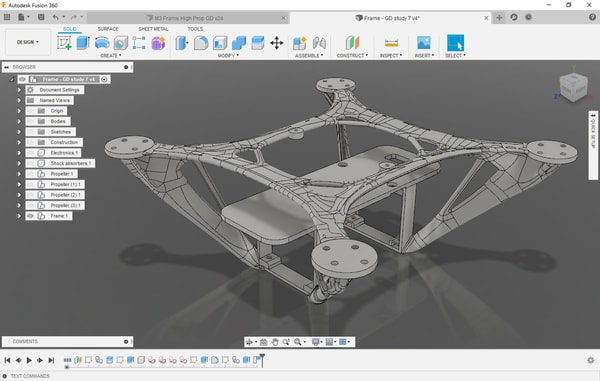
Task: Open the ASSEMBLE menu dropdown
Action: [x=309, y=55]
